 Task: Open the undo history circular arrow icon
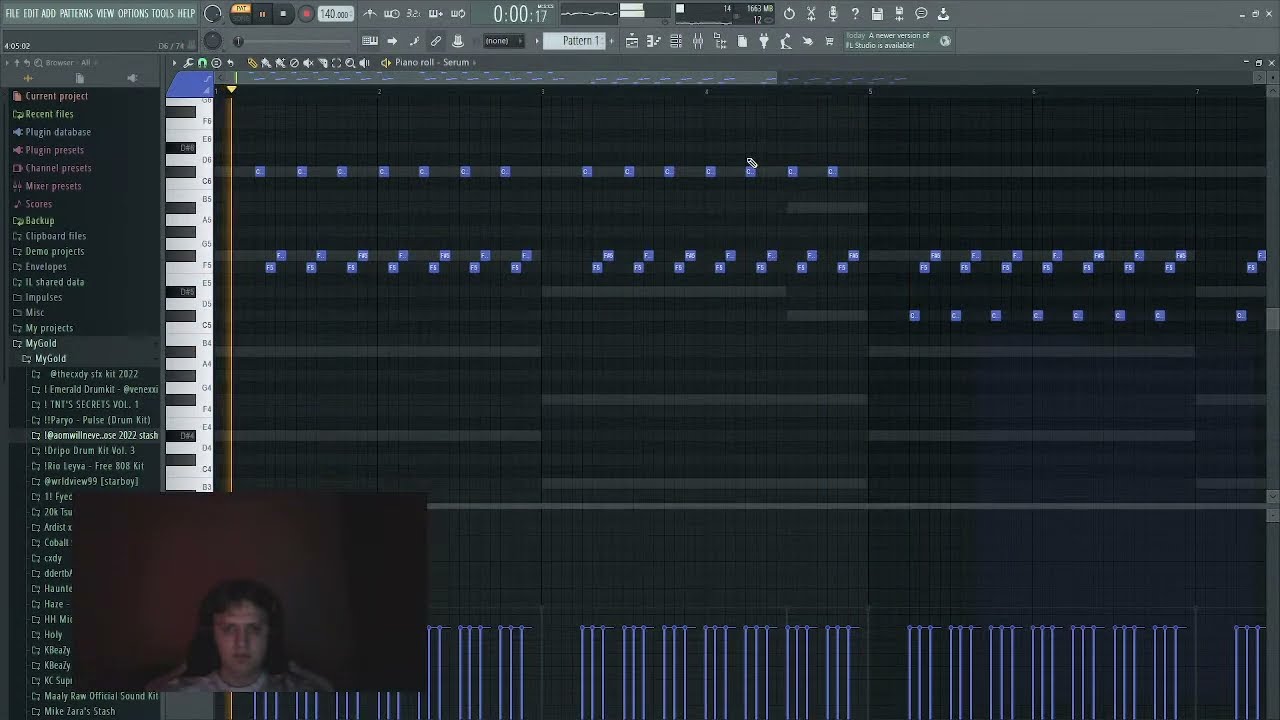coord(789,14)
